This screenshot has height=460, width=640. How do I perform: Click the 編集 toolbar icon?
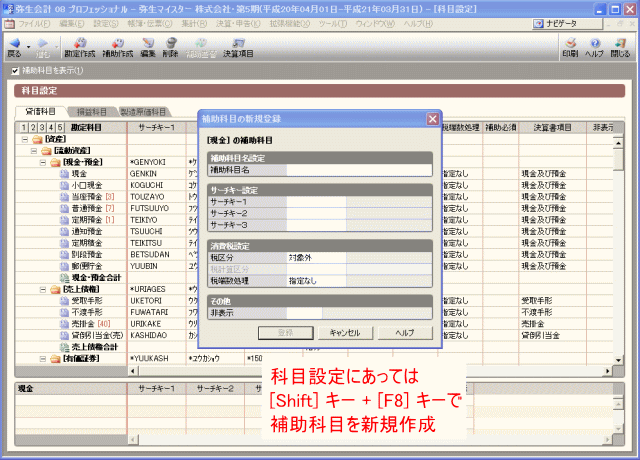point(148,46)
